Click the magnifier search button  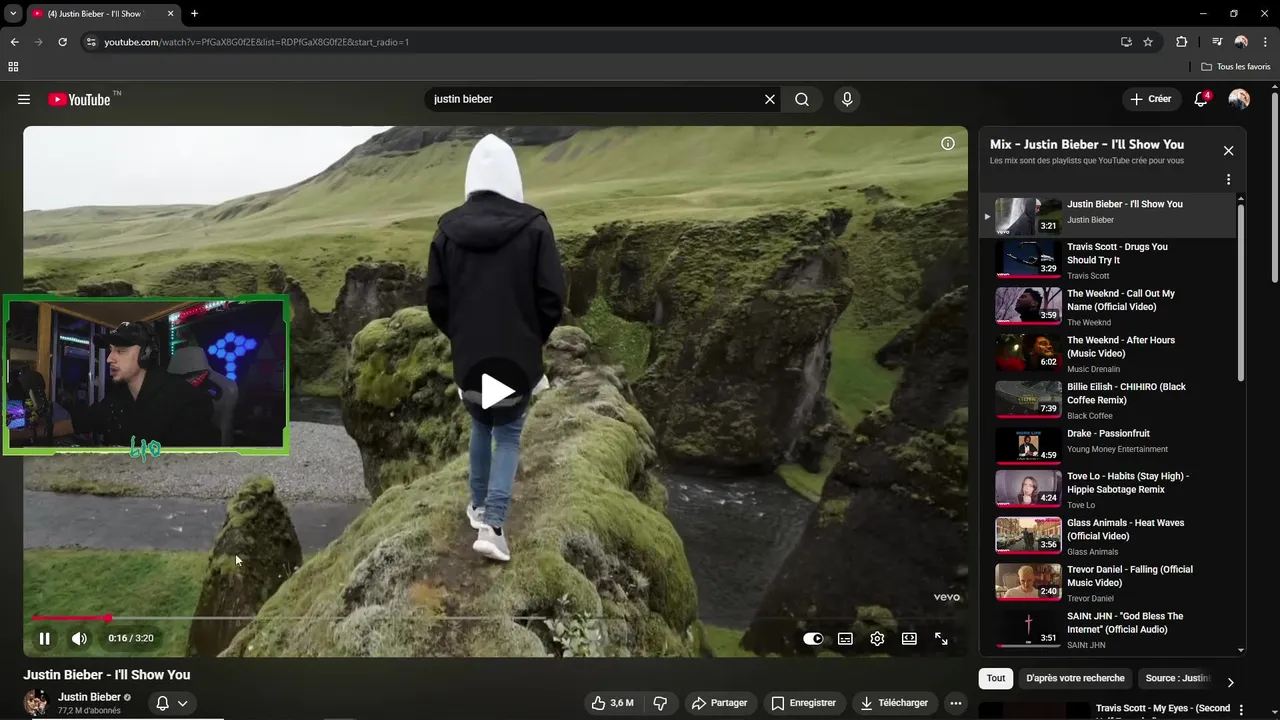(802, 99)
